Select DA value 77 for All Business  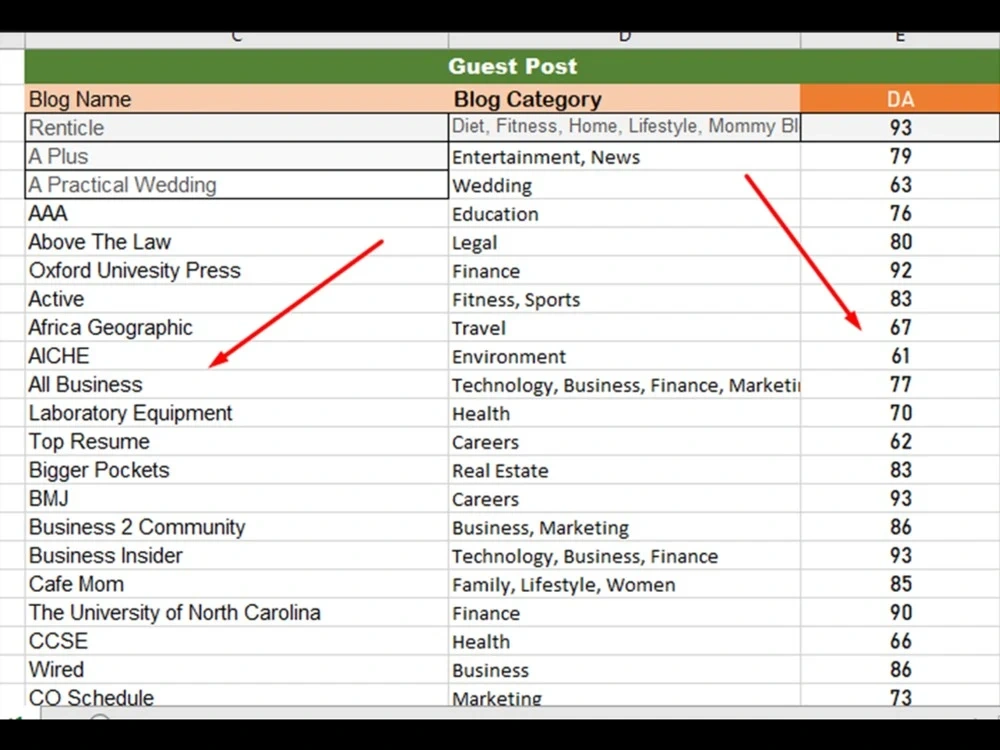900,385
